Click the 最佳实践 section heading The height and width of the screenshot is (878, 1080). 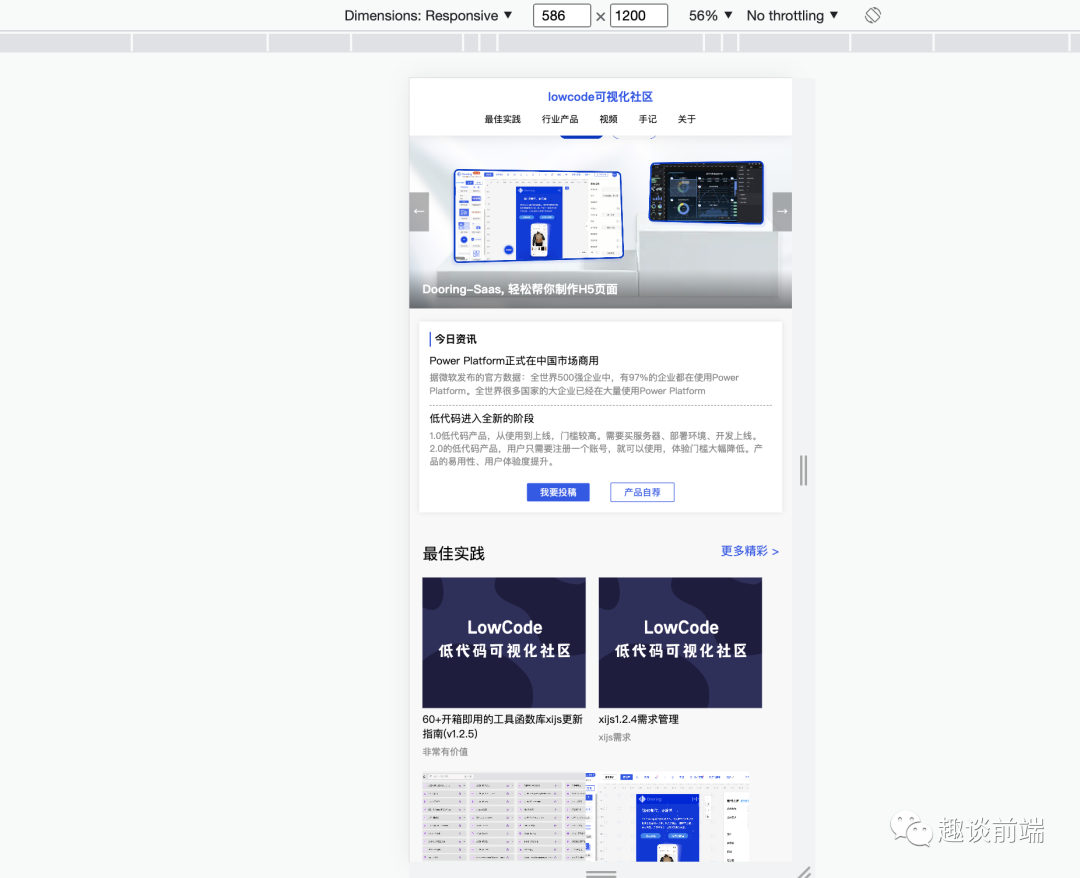(453, 554)
